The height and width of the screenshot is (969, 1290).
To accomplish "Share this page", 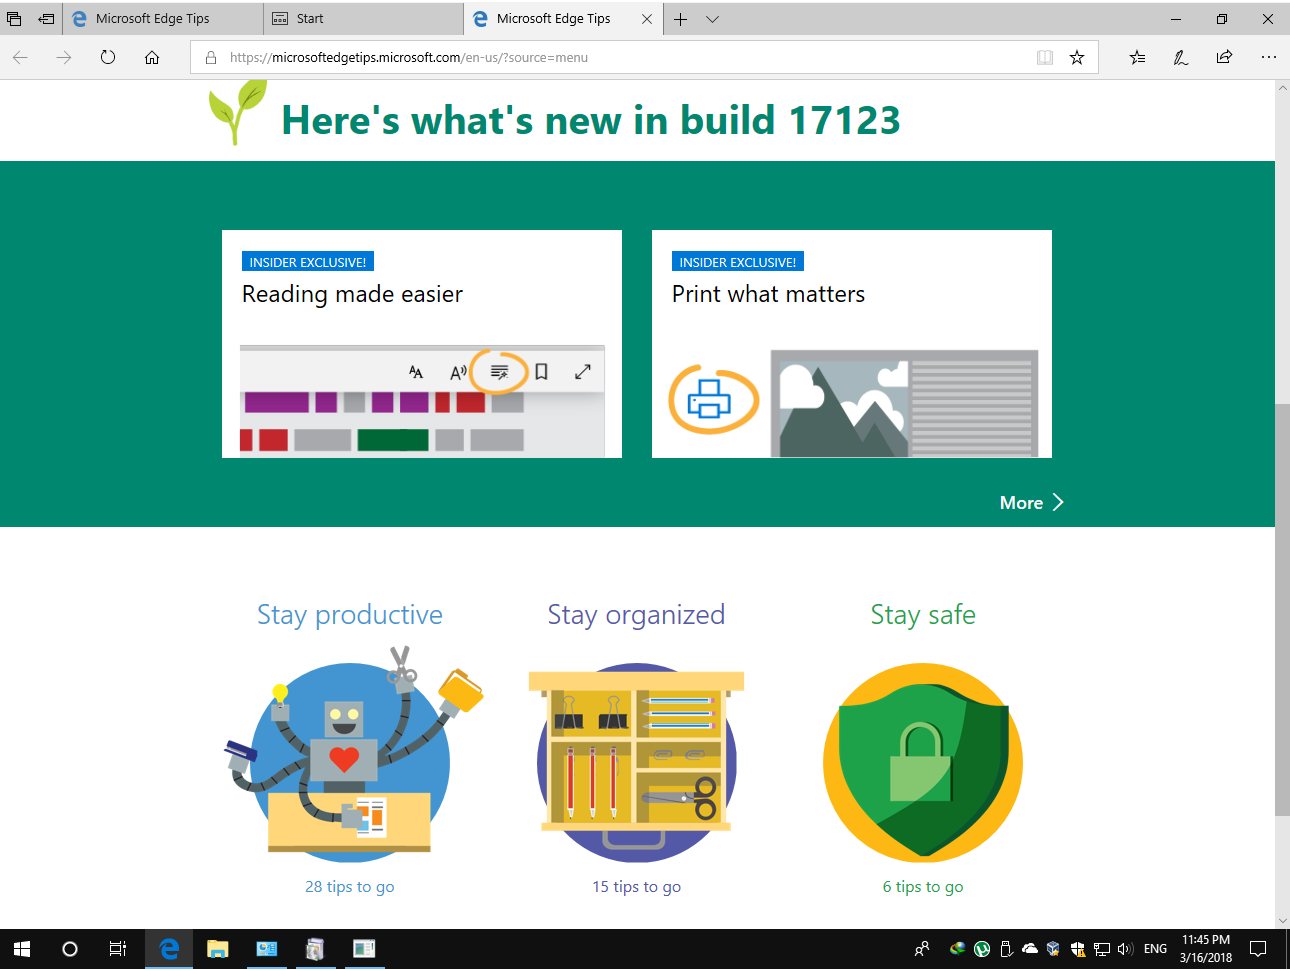I will point(1224,58).
